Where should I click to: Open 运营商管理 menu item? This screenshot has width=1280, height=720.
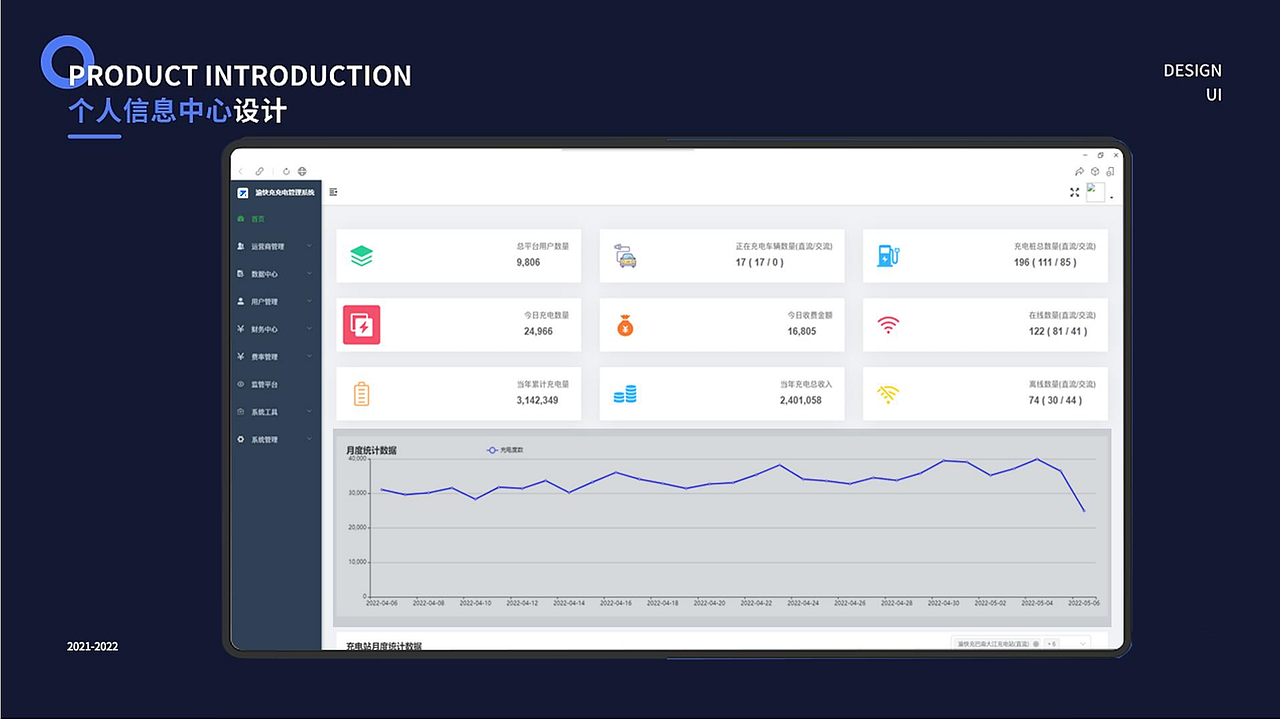point(276,246)
